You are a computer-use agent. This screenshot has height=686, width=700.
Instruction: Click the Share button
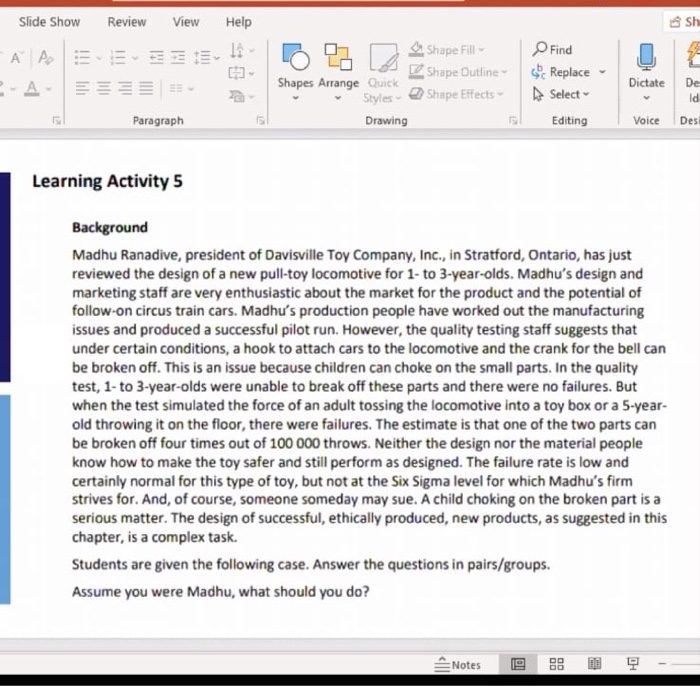click(x=684, y=21)
